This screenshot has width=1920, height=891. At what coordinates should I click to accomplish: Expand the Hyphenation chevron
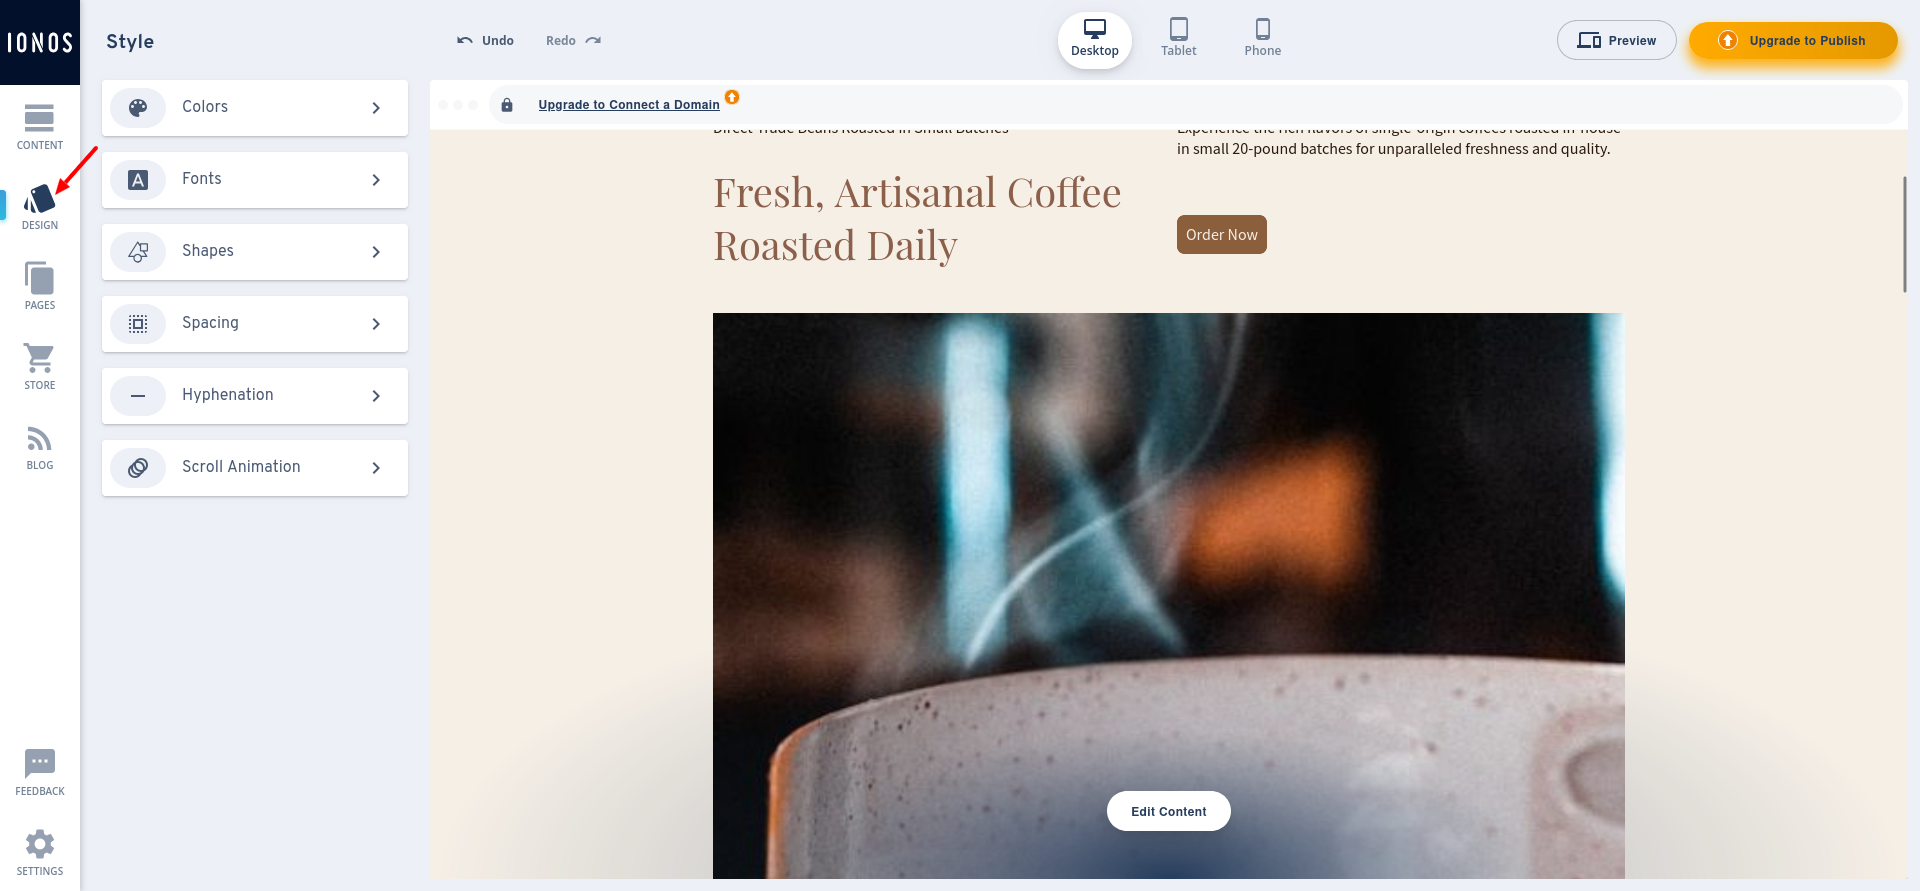(x=376, y=396)
